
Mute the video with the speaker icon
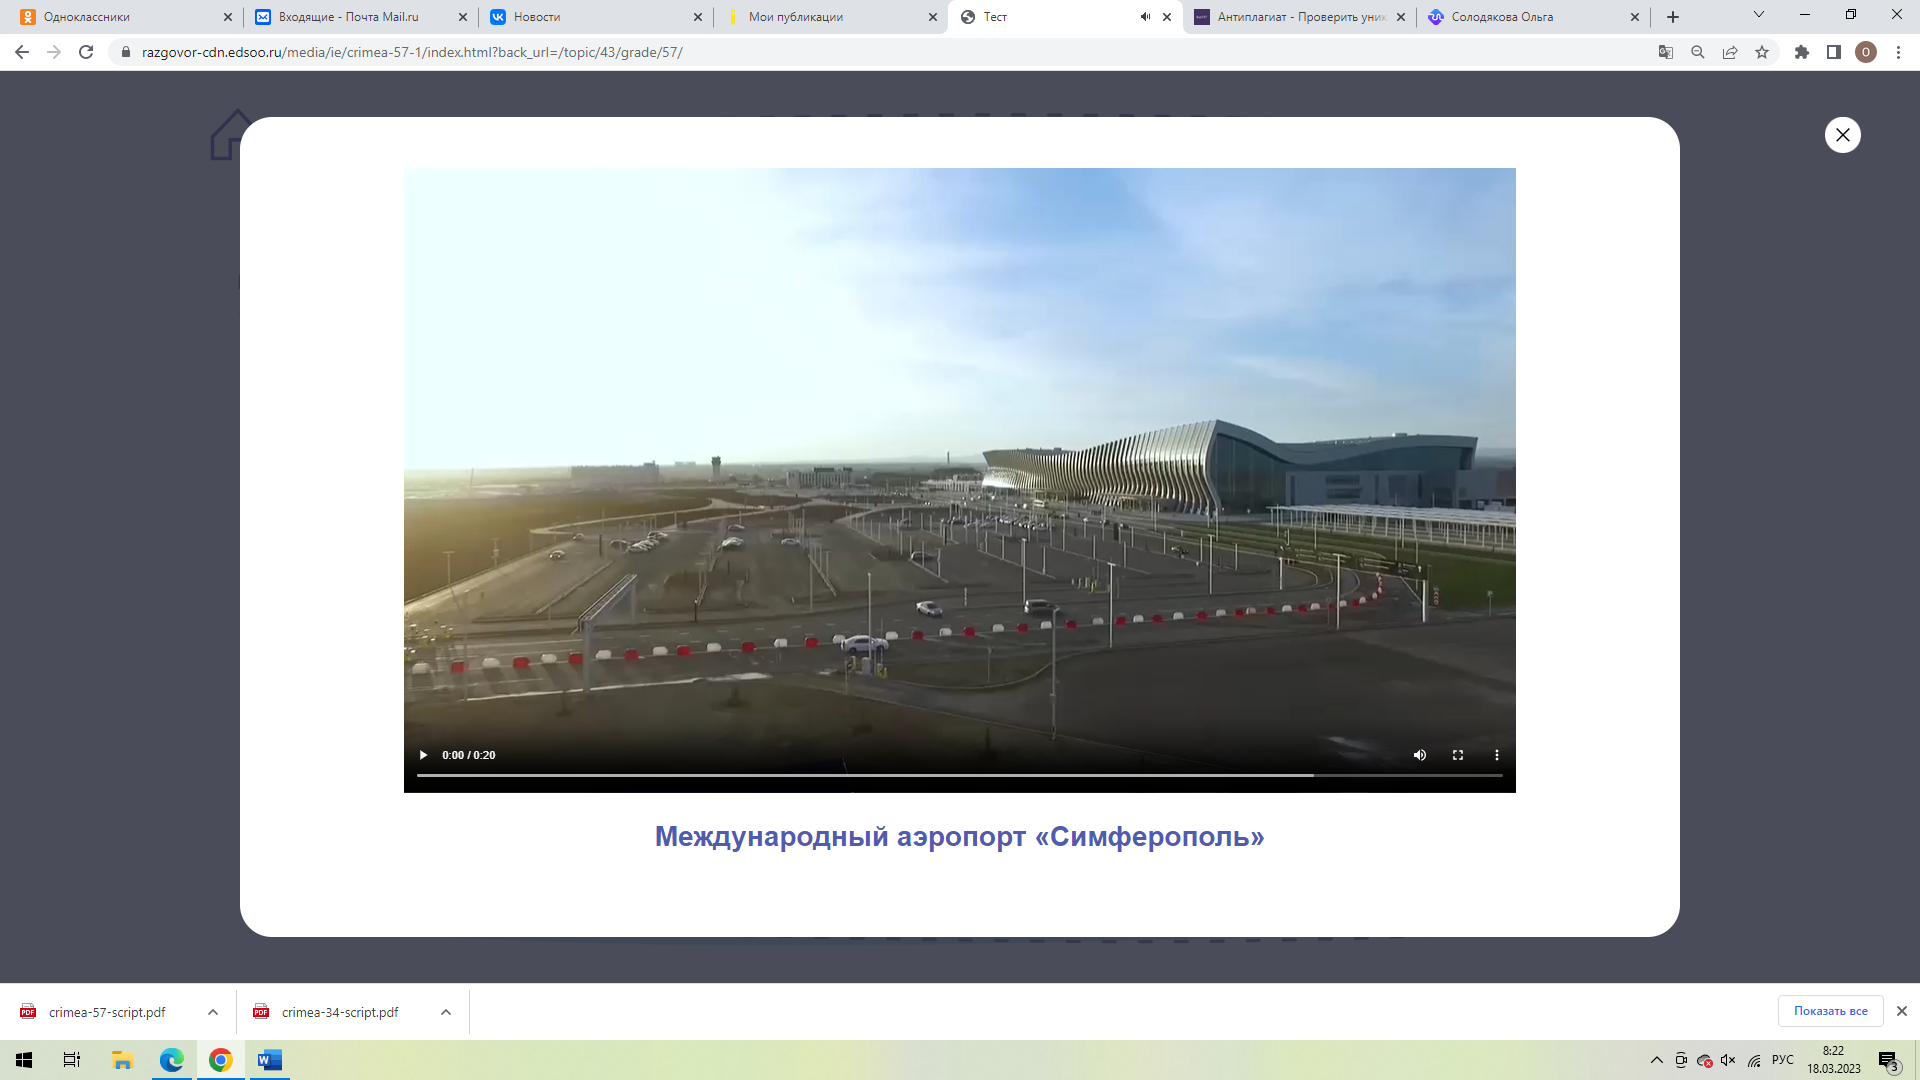point(1419,755)
